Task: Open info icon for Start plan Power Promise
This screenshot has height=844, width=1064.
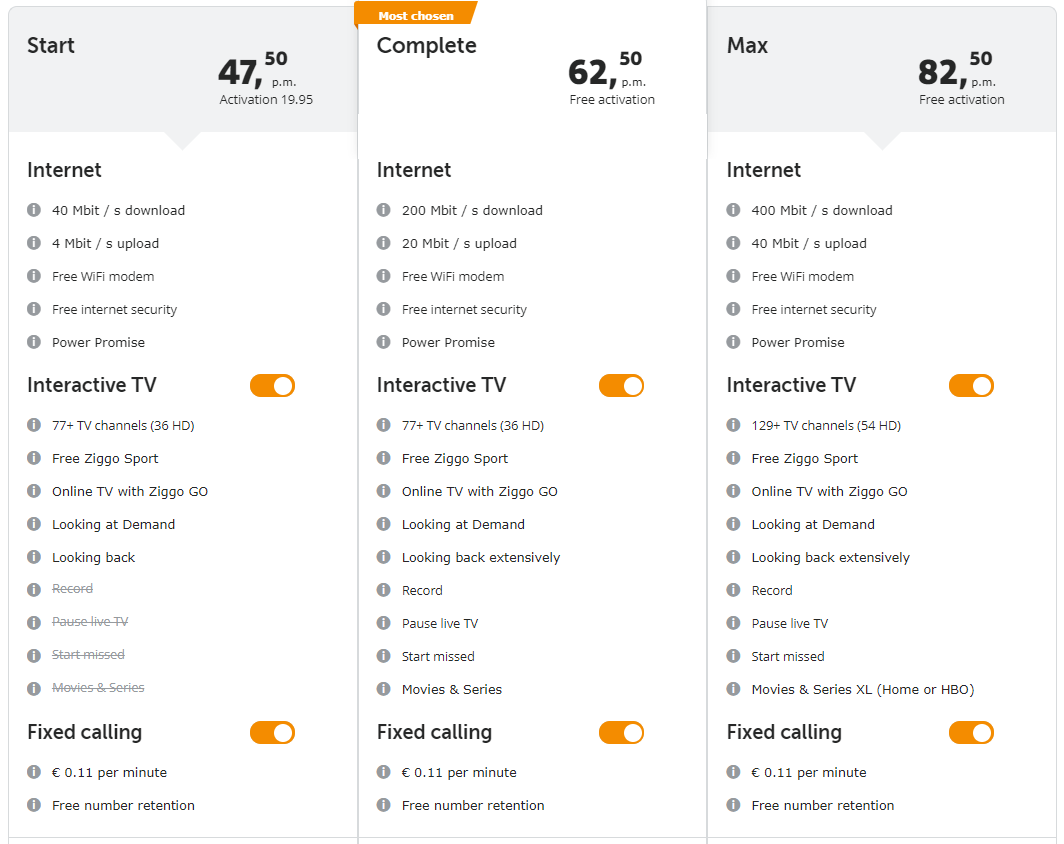Action: [x=34, y=342]
